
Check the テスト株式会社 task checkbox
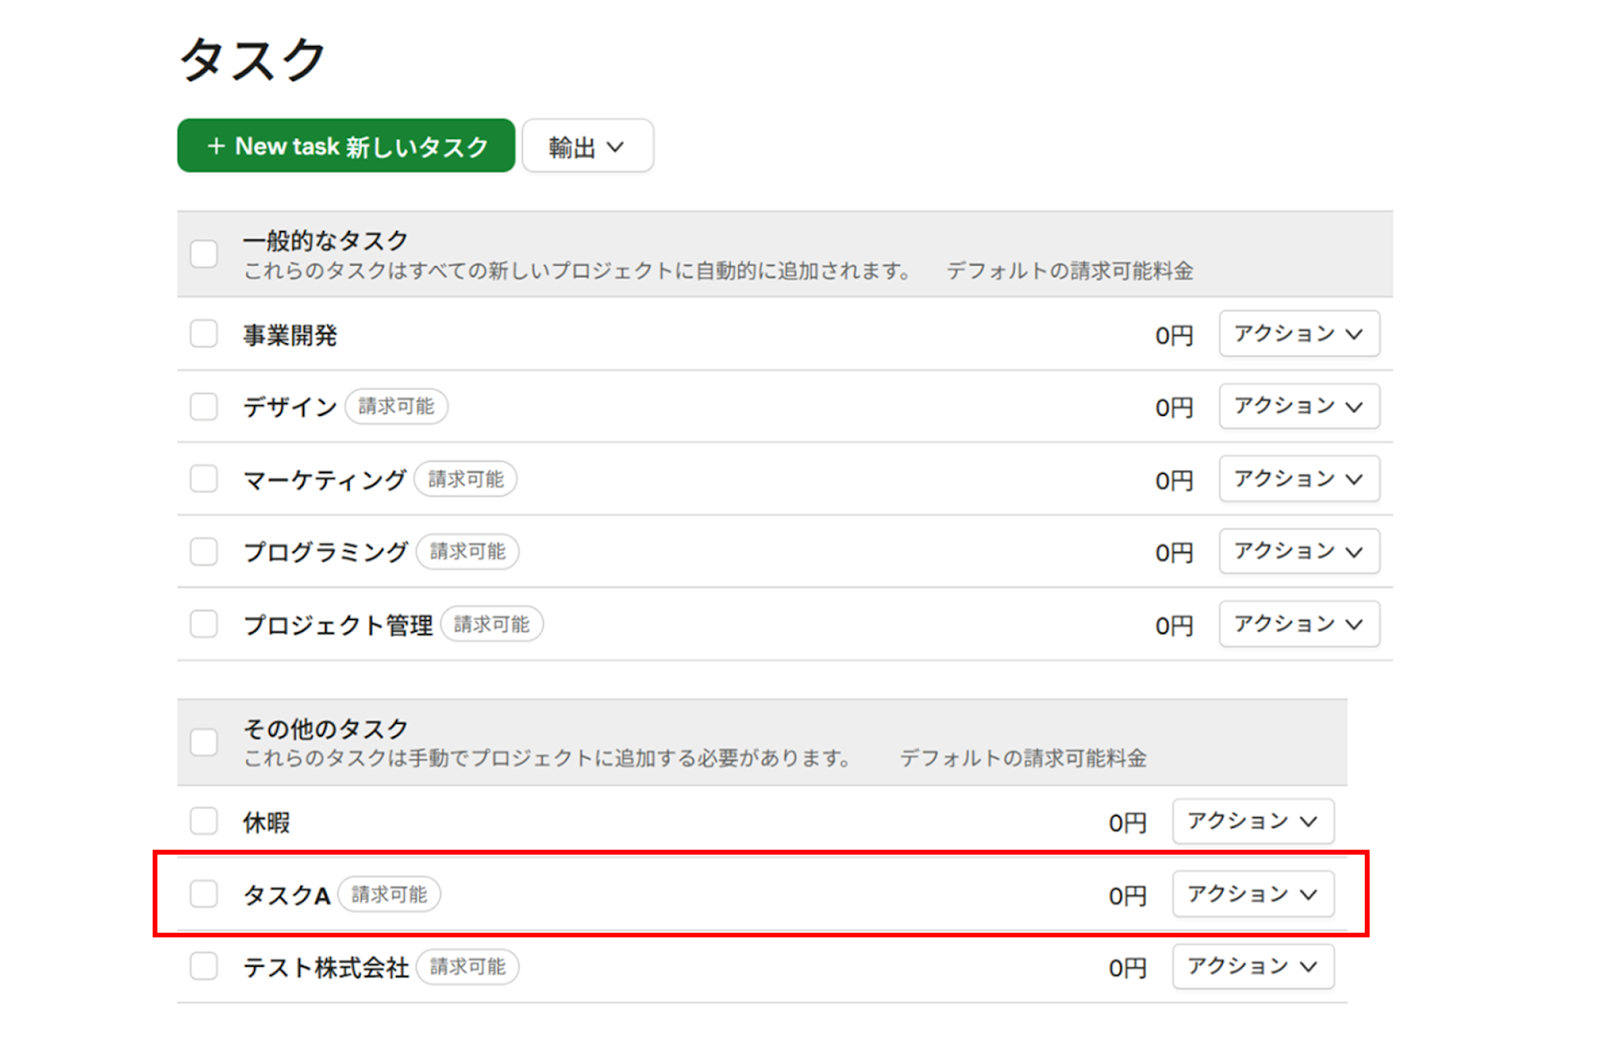tap(204, 966)
